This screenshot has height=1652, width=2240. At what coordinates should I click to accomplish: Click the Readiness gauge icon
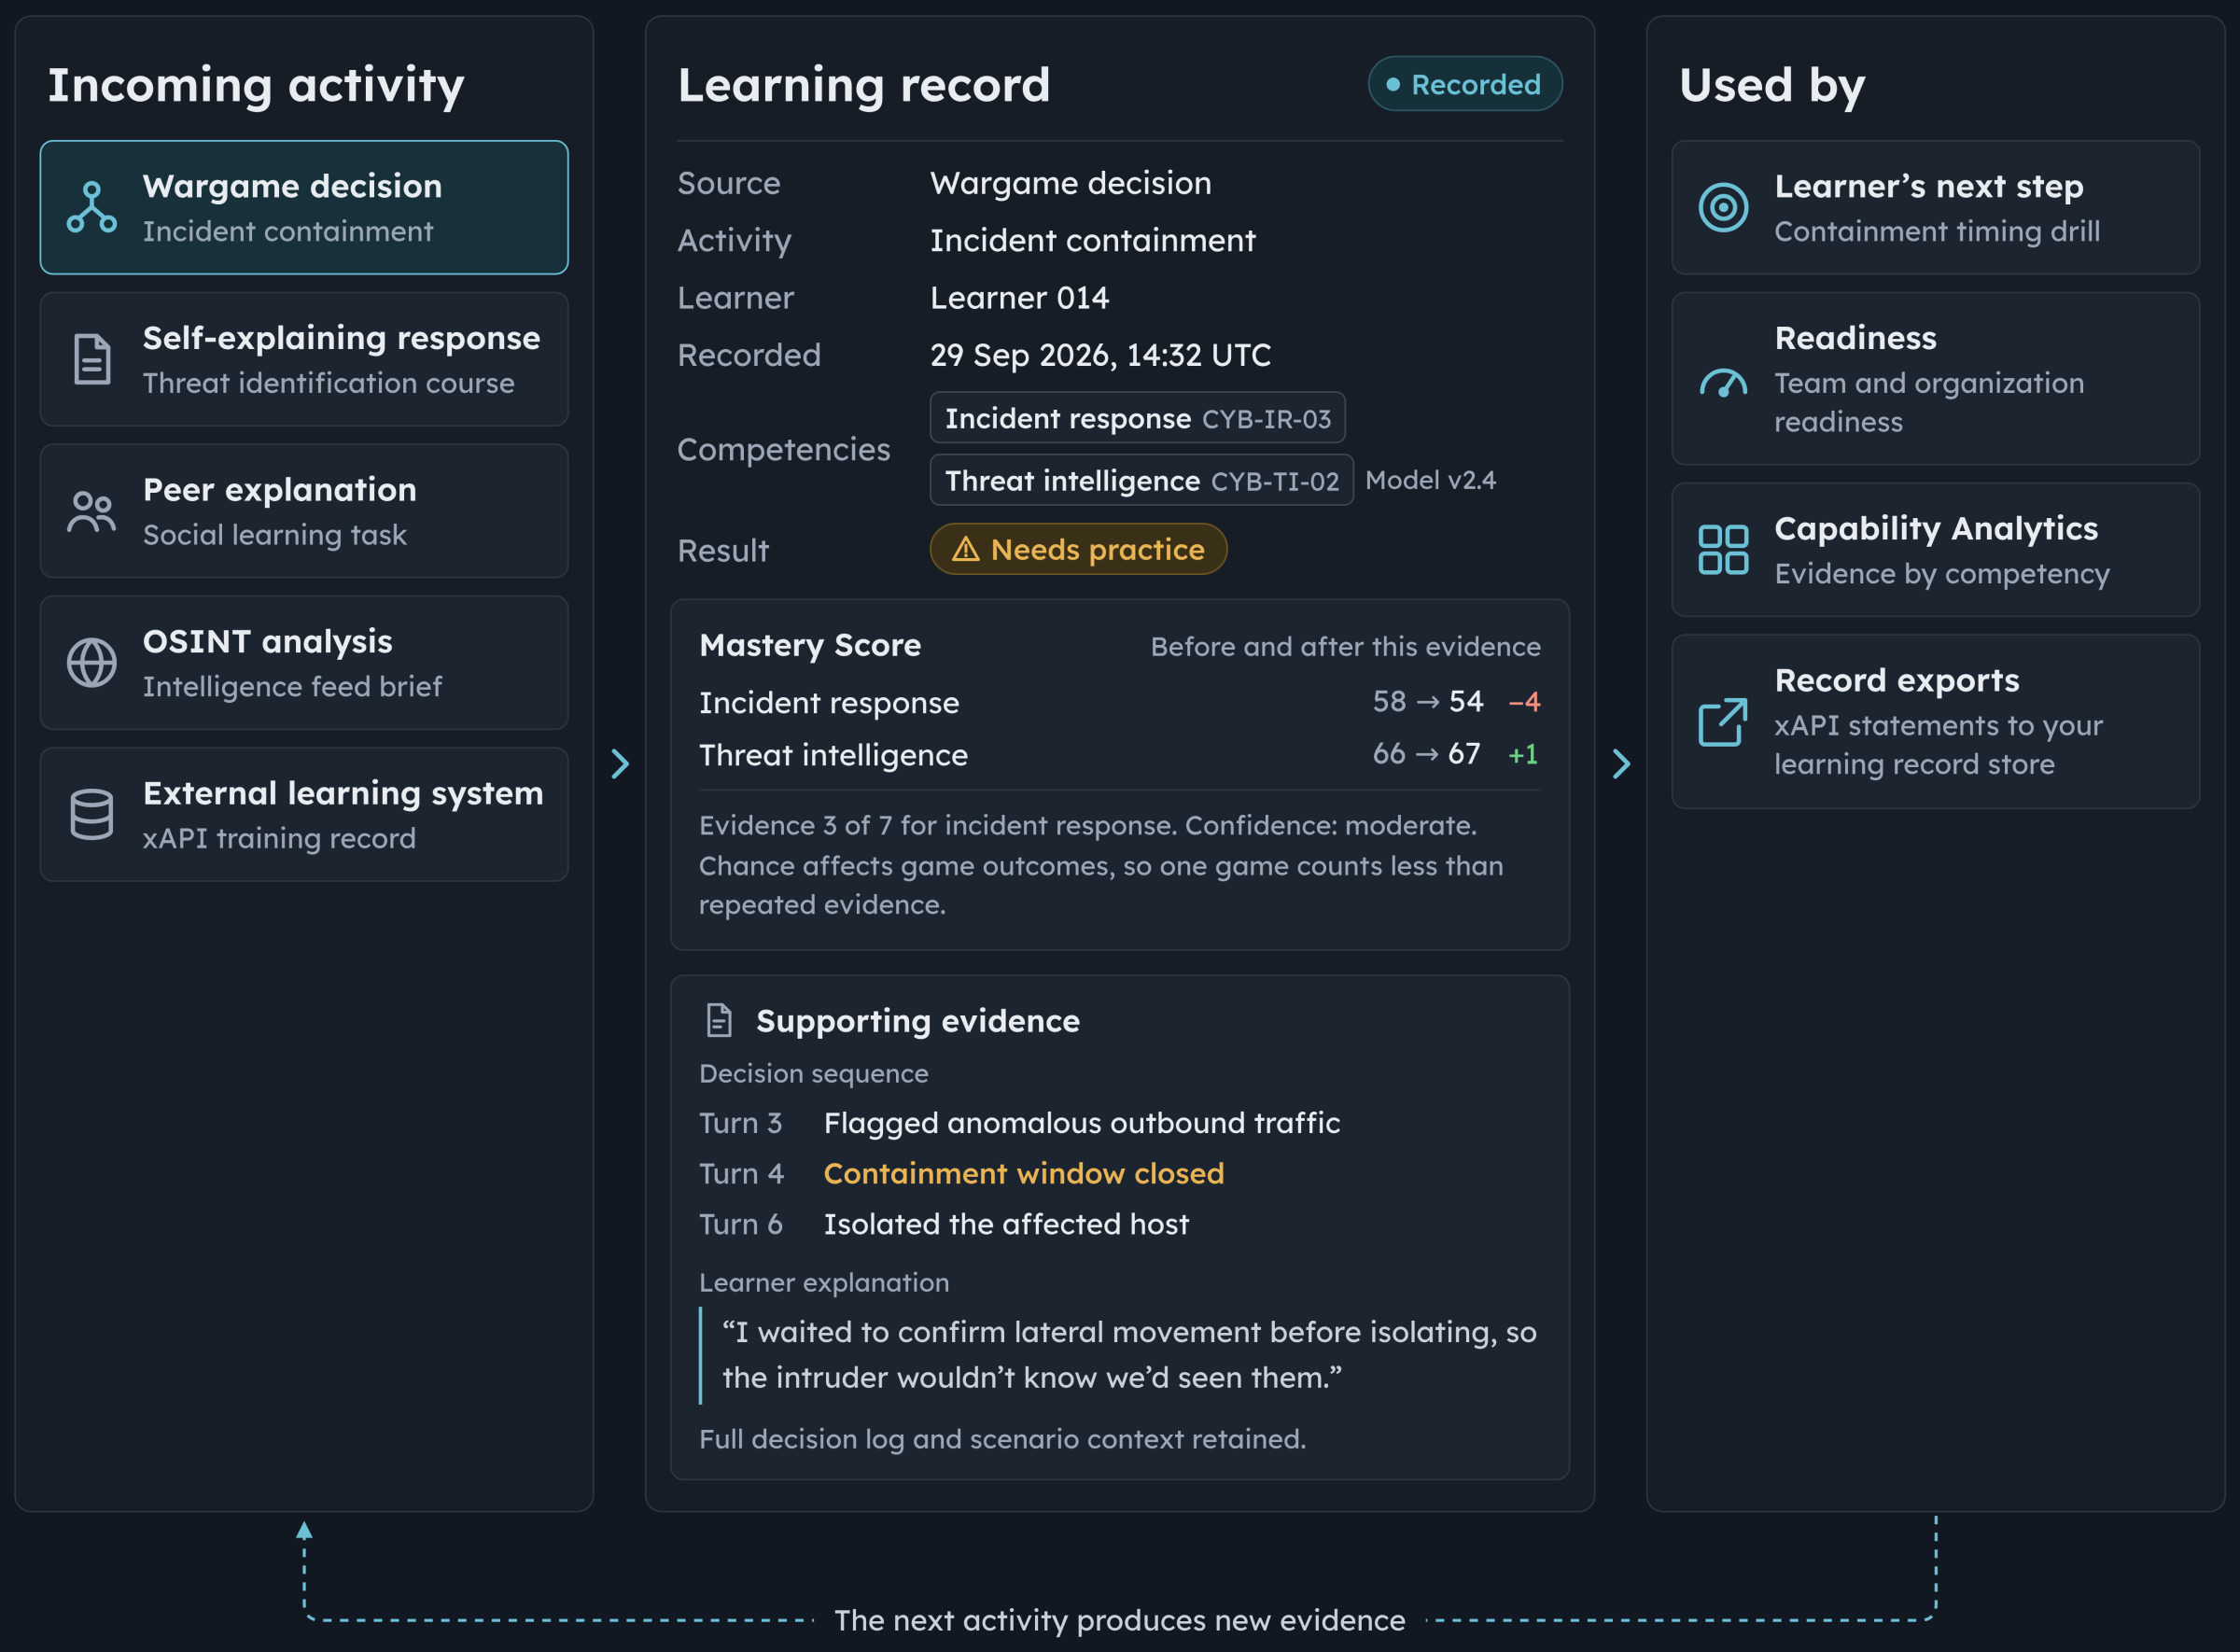pos(1723,383)
